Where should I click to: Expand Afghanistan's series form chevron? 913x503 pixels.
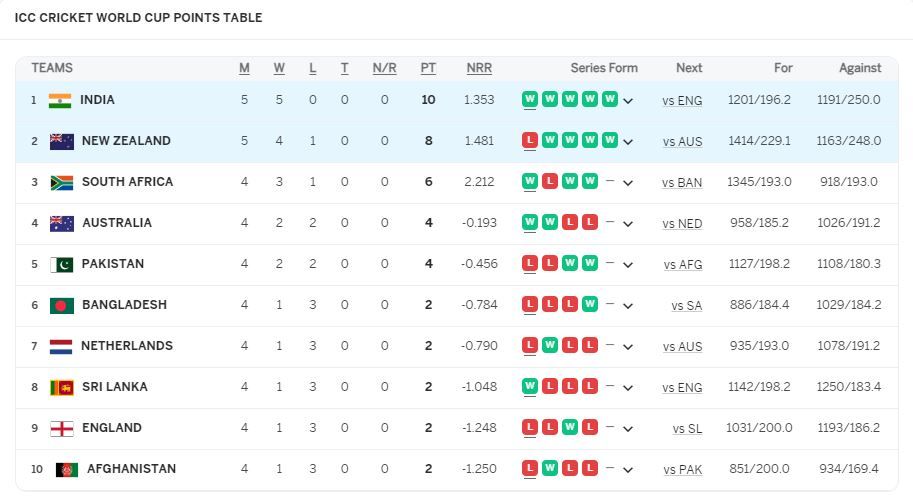628,470
